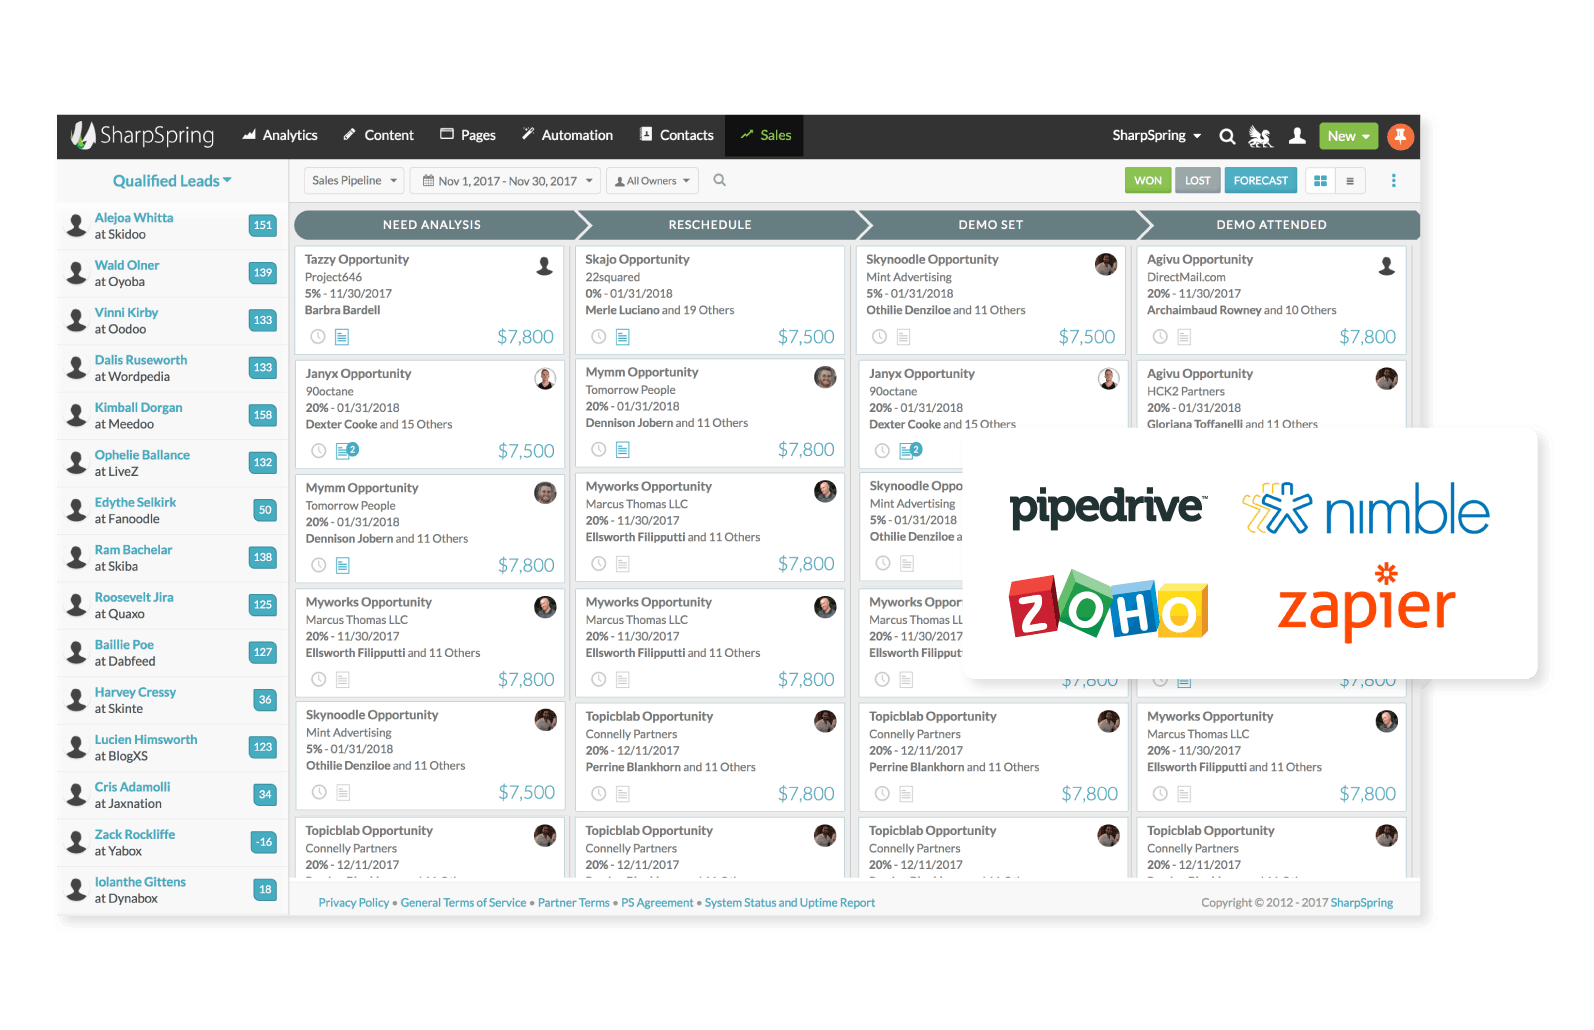The image size is (1594, 1030).
Task: Open the Privacy Policy link
Action: point(354,903)
